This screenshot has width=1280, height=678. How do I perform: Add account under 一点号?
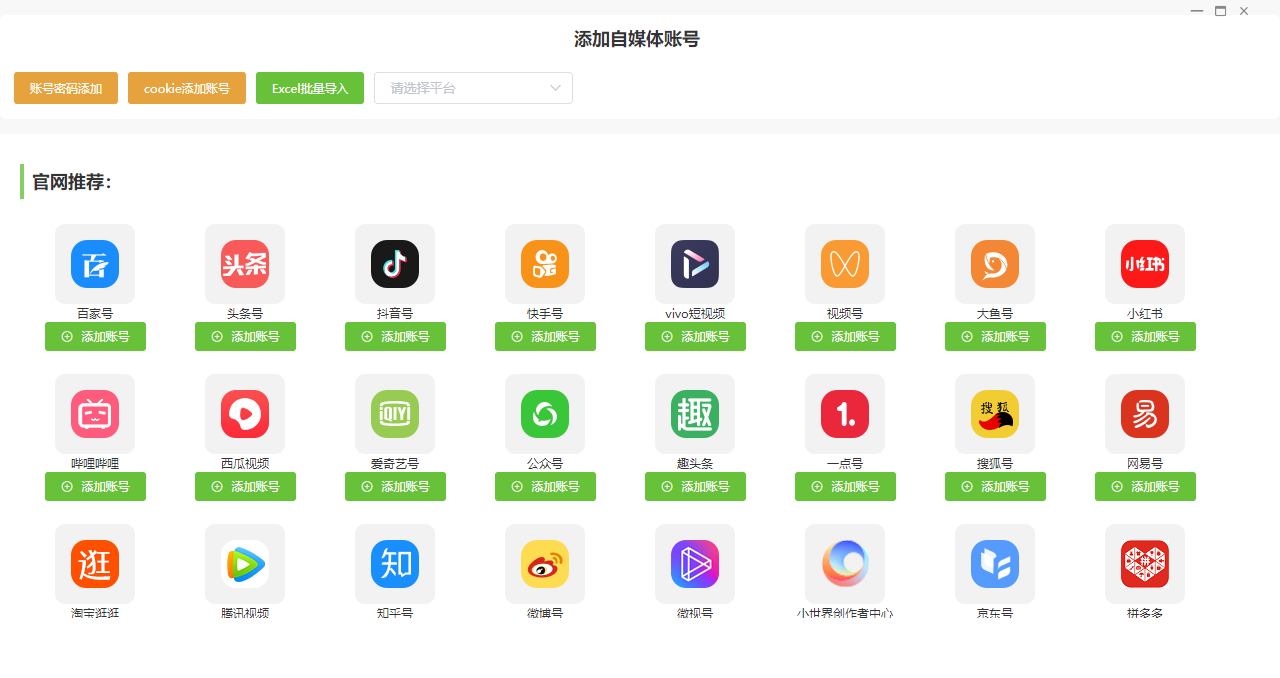point(845,487)
